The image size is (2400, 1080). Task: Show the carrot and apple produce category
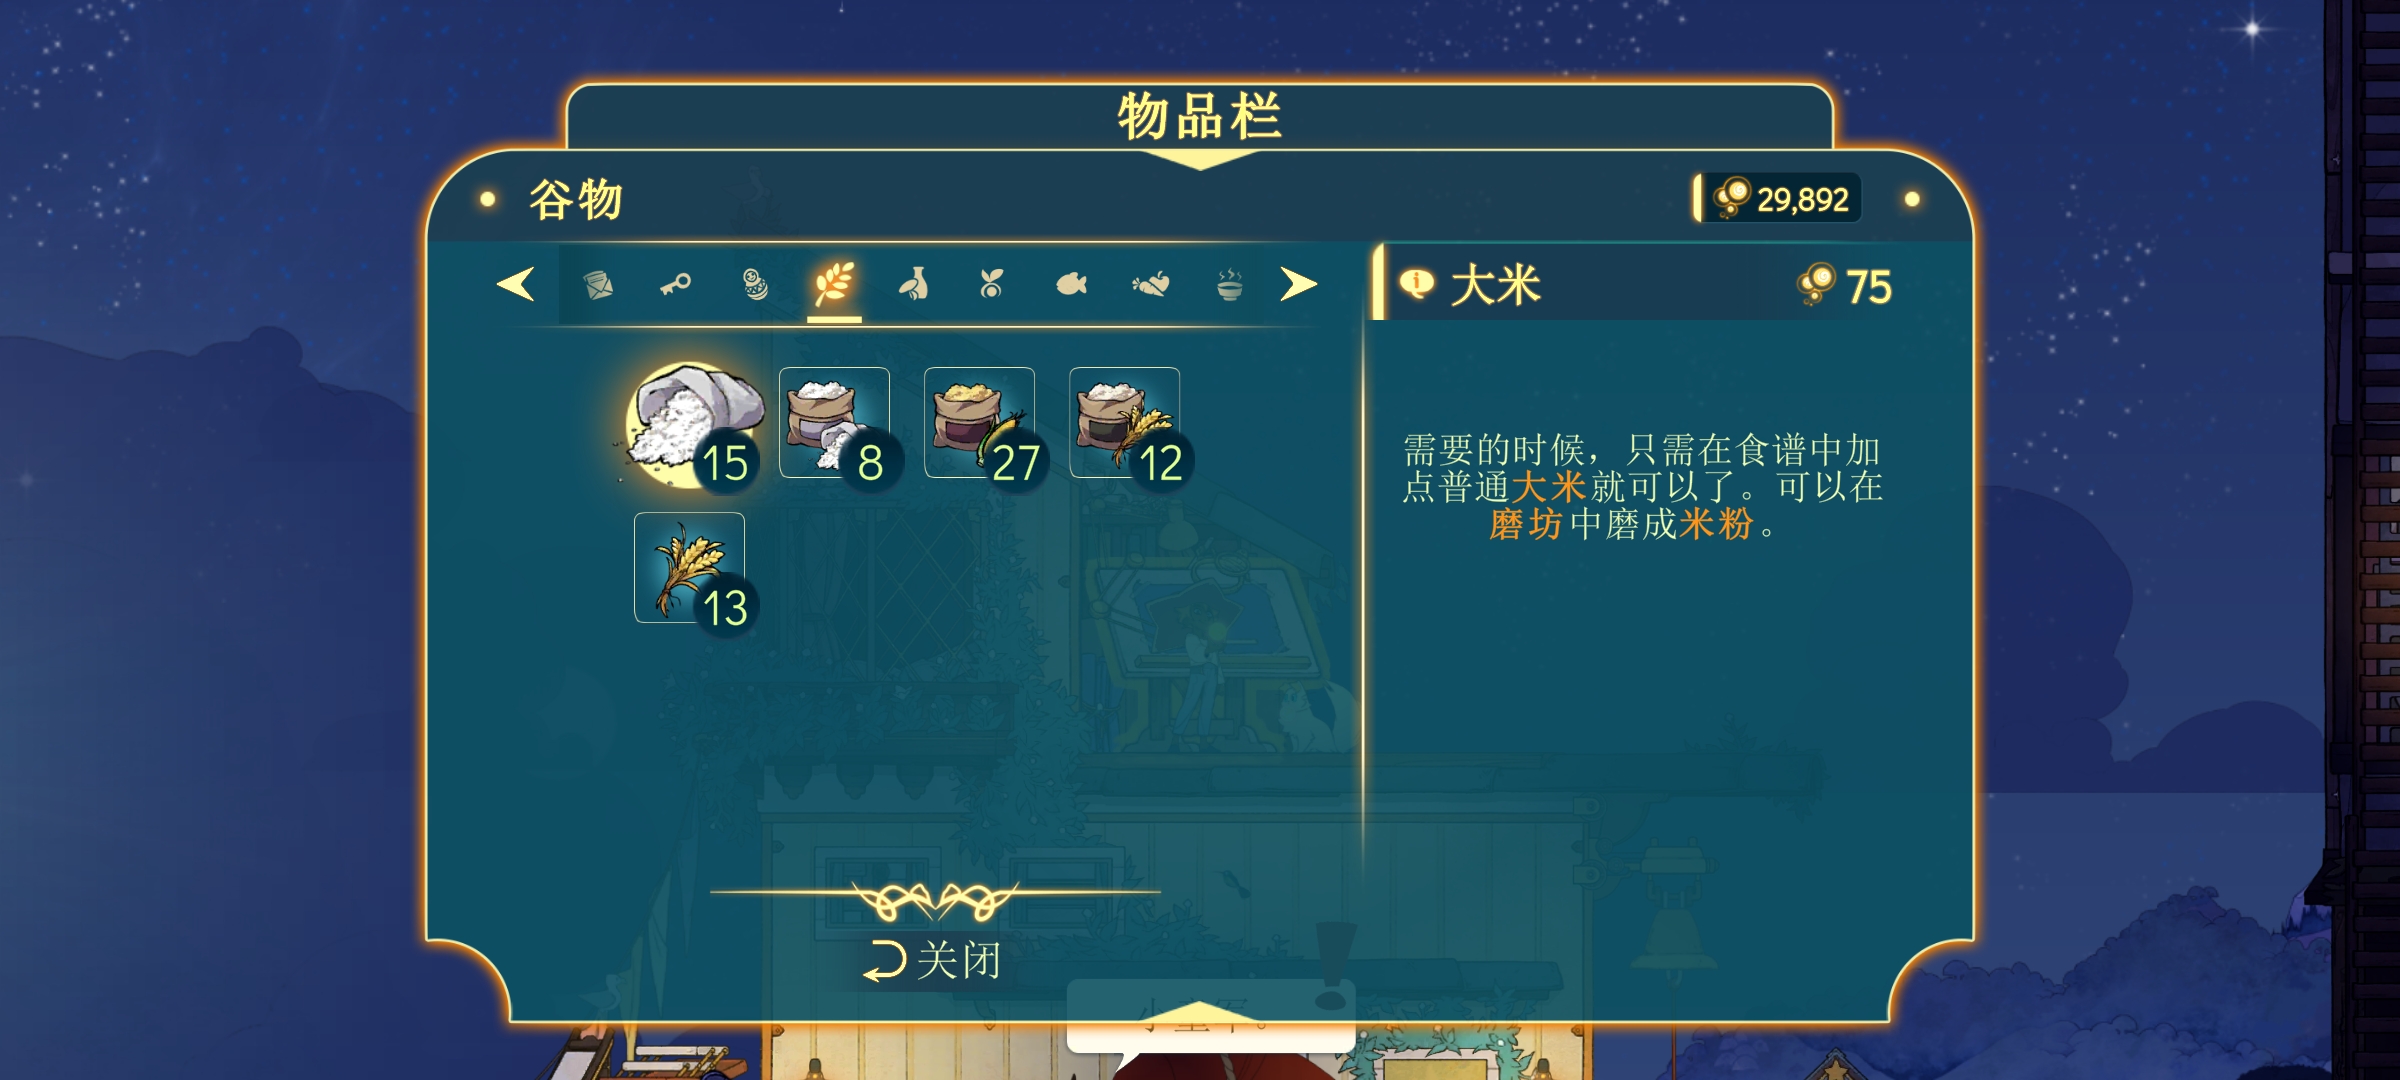(1151, 285)
